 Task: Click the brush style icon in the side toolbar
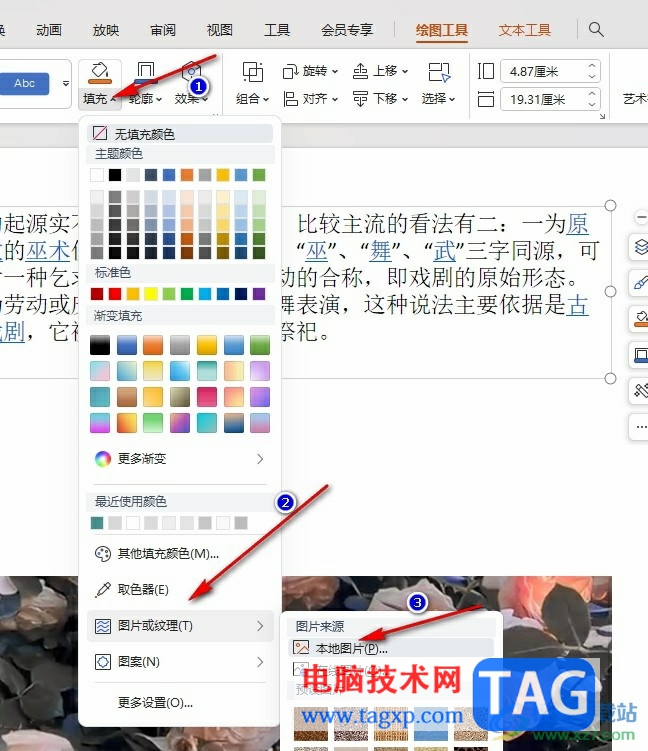[x=641, y=283]
